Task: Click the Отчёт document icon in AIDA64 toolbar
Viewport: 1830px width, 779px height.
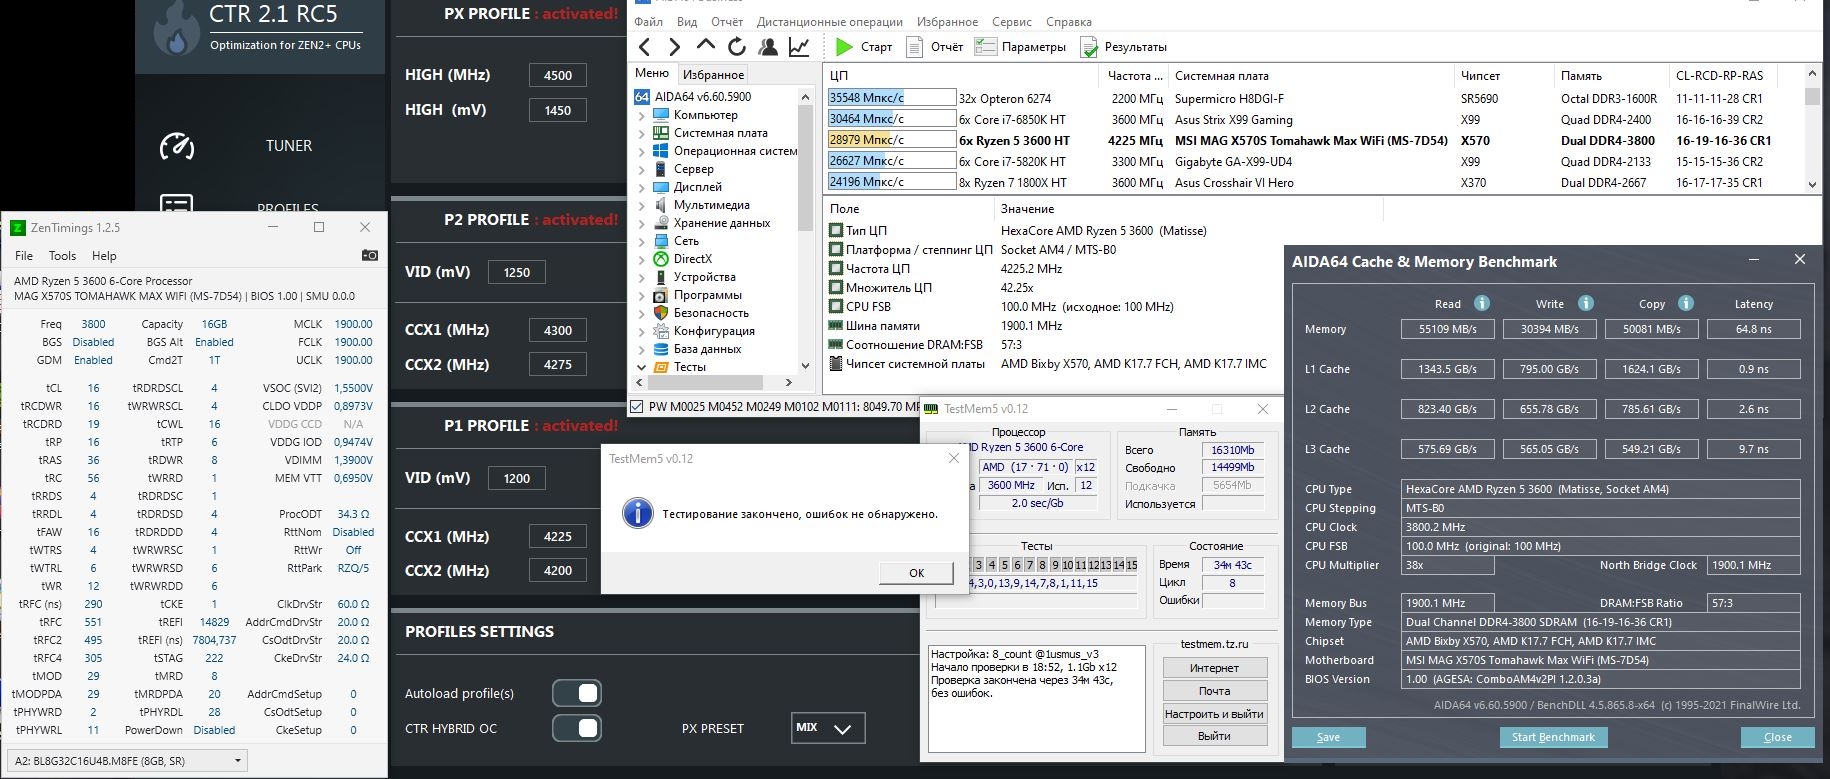Action: tap(914, 47)
